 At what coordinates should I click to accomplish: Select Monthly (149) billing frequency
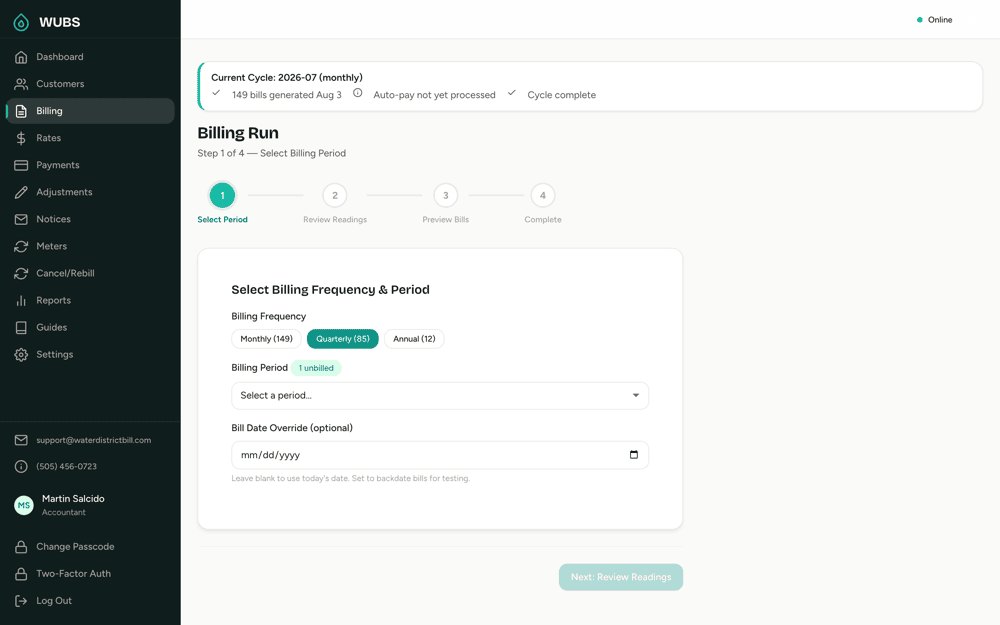click(x=267, y=339)
